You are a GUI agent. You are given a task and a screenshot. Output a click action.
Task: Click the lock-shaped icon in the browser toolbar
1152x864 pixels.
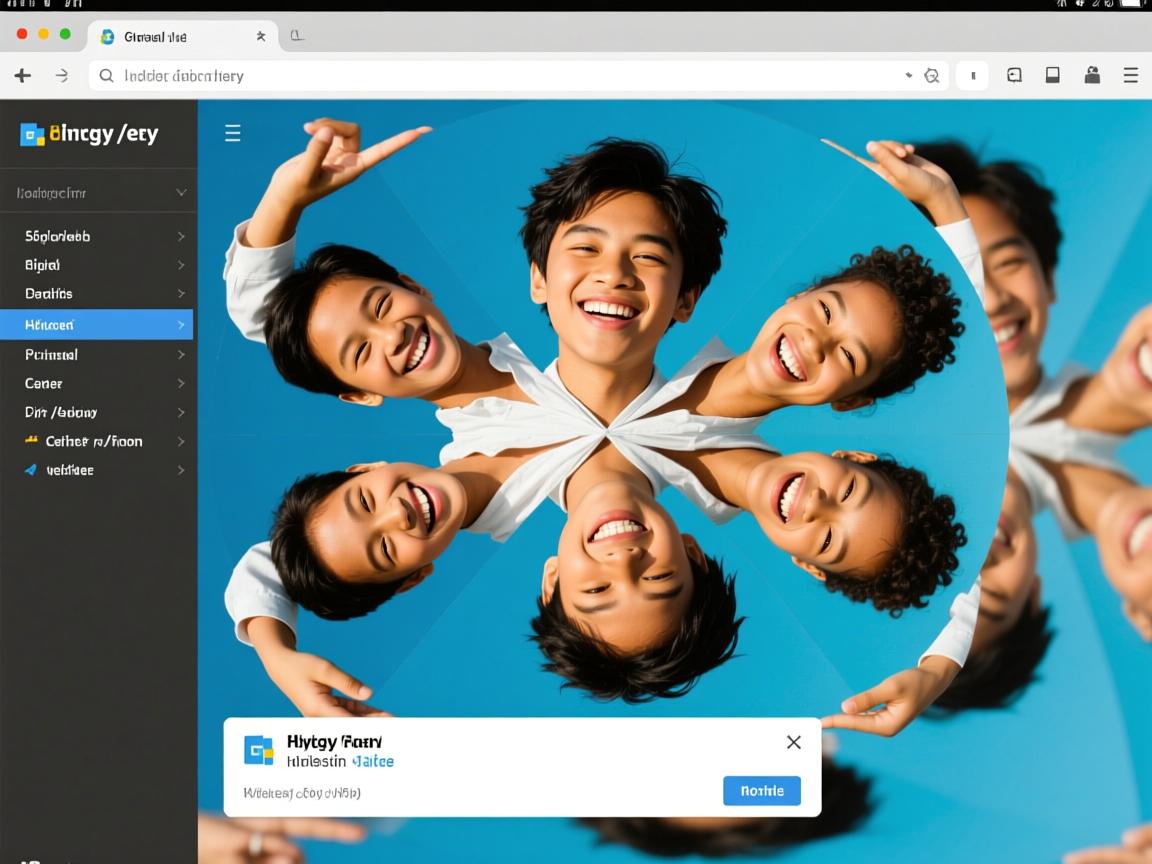coord(1092,75)
